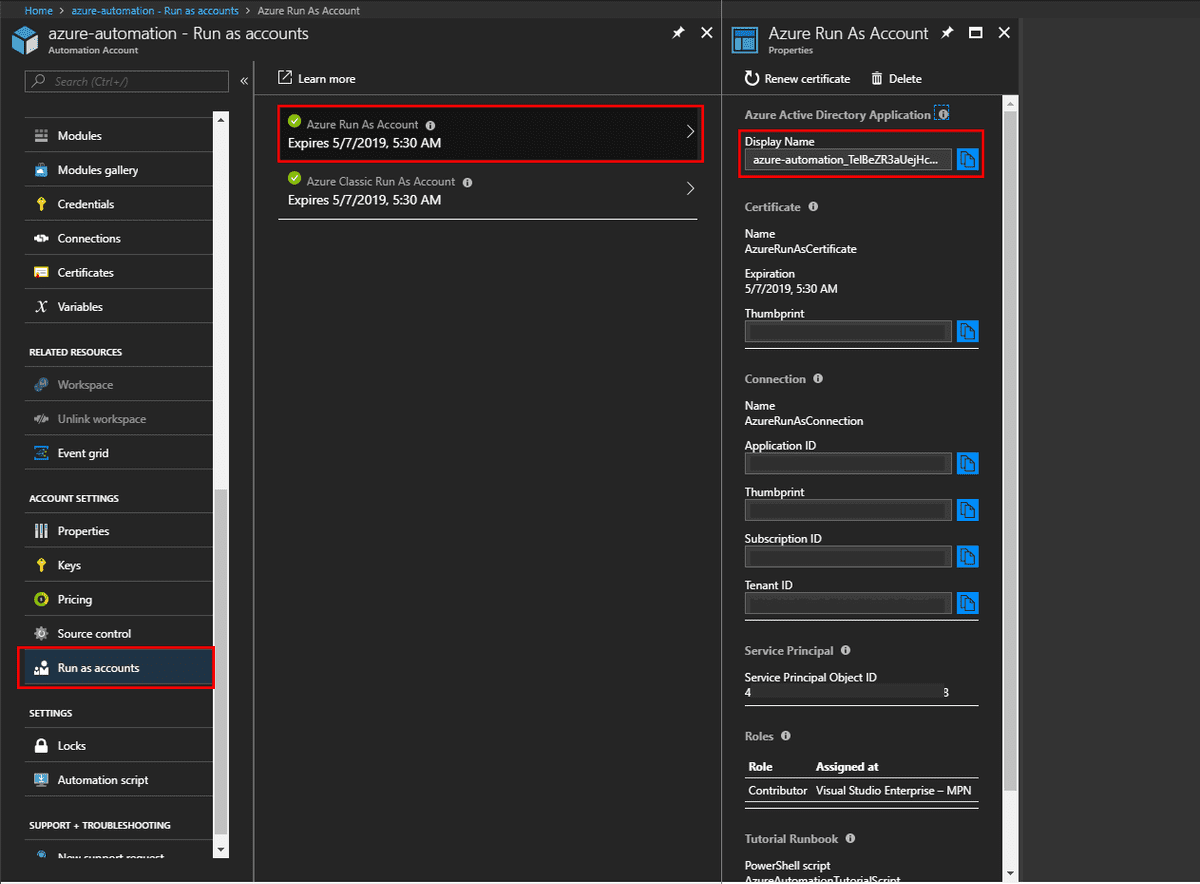Click the Modules grid icon
Image resolution: width=1200 pixels, height=884 pixels.
(x=41, y=136)
